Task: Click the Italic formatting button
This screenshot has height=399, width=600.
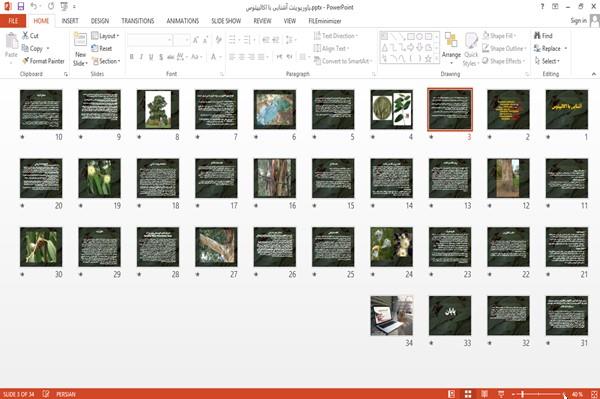Action: [x=141, y=57]
